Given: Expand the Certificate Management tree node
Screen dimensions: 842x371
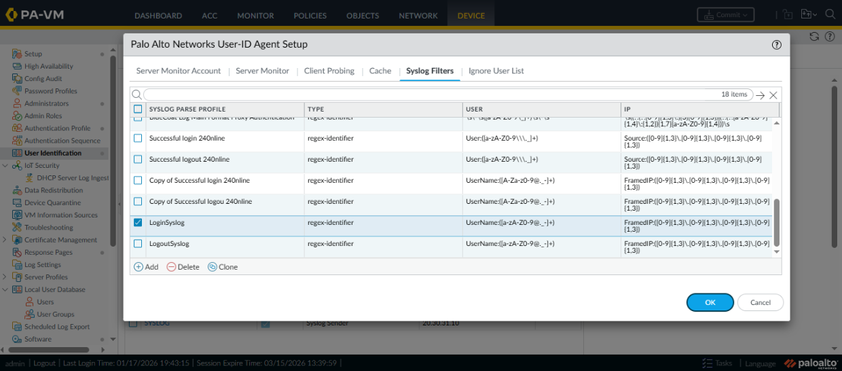Looking at the screenshot, I should click(x=5, y=240).
